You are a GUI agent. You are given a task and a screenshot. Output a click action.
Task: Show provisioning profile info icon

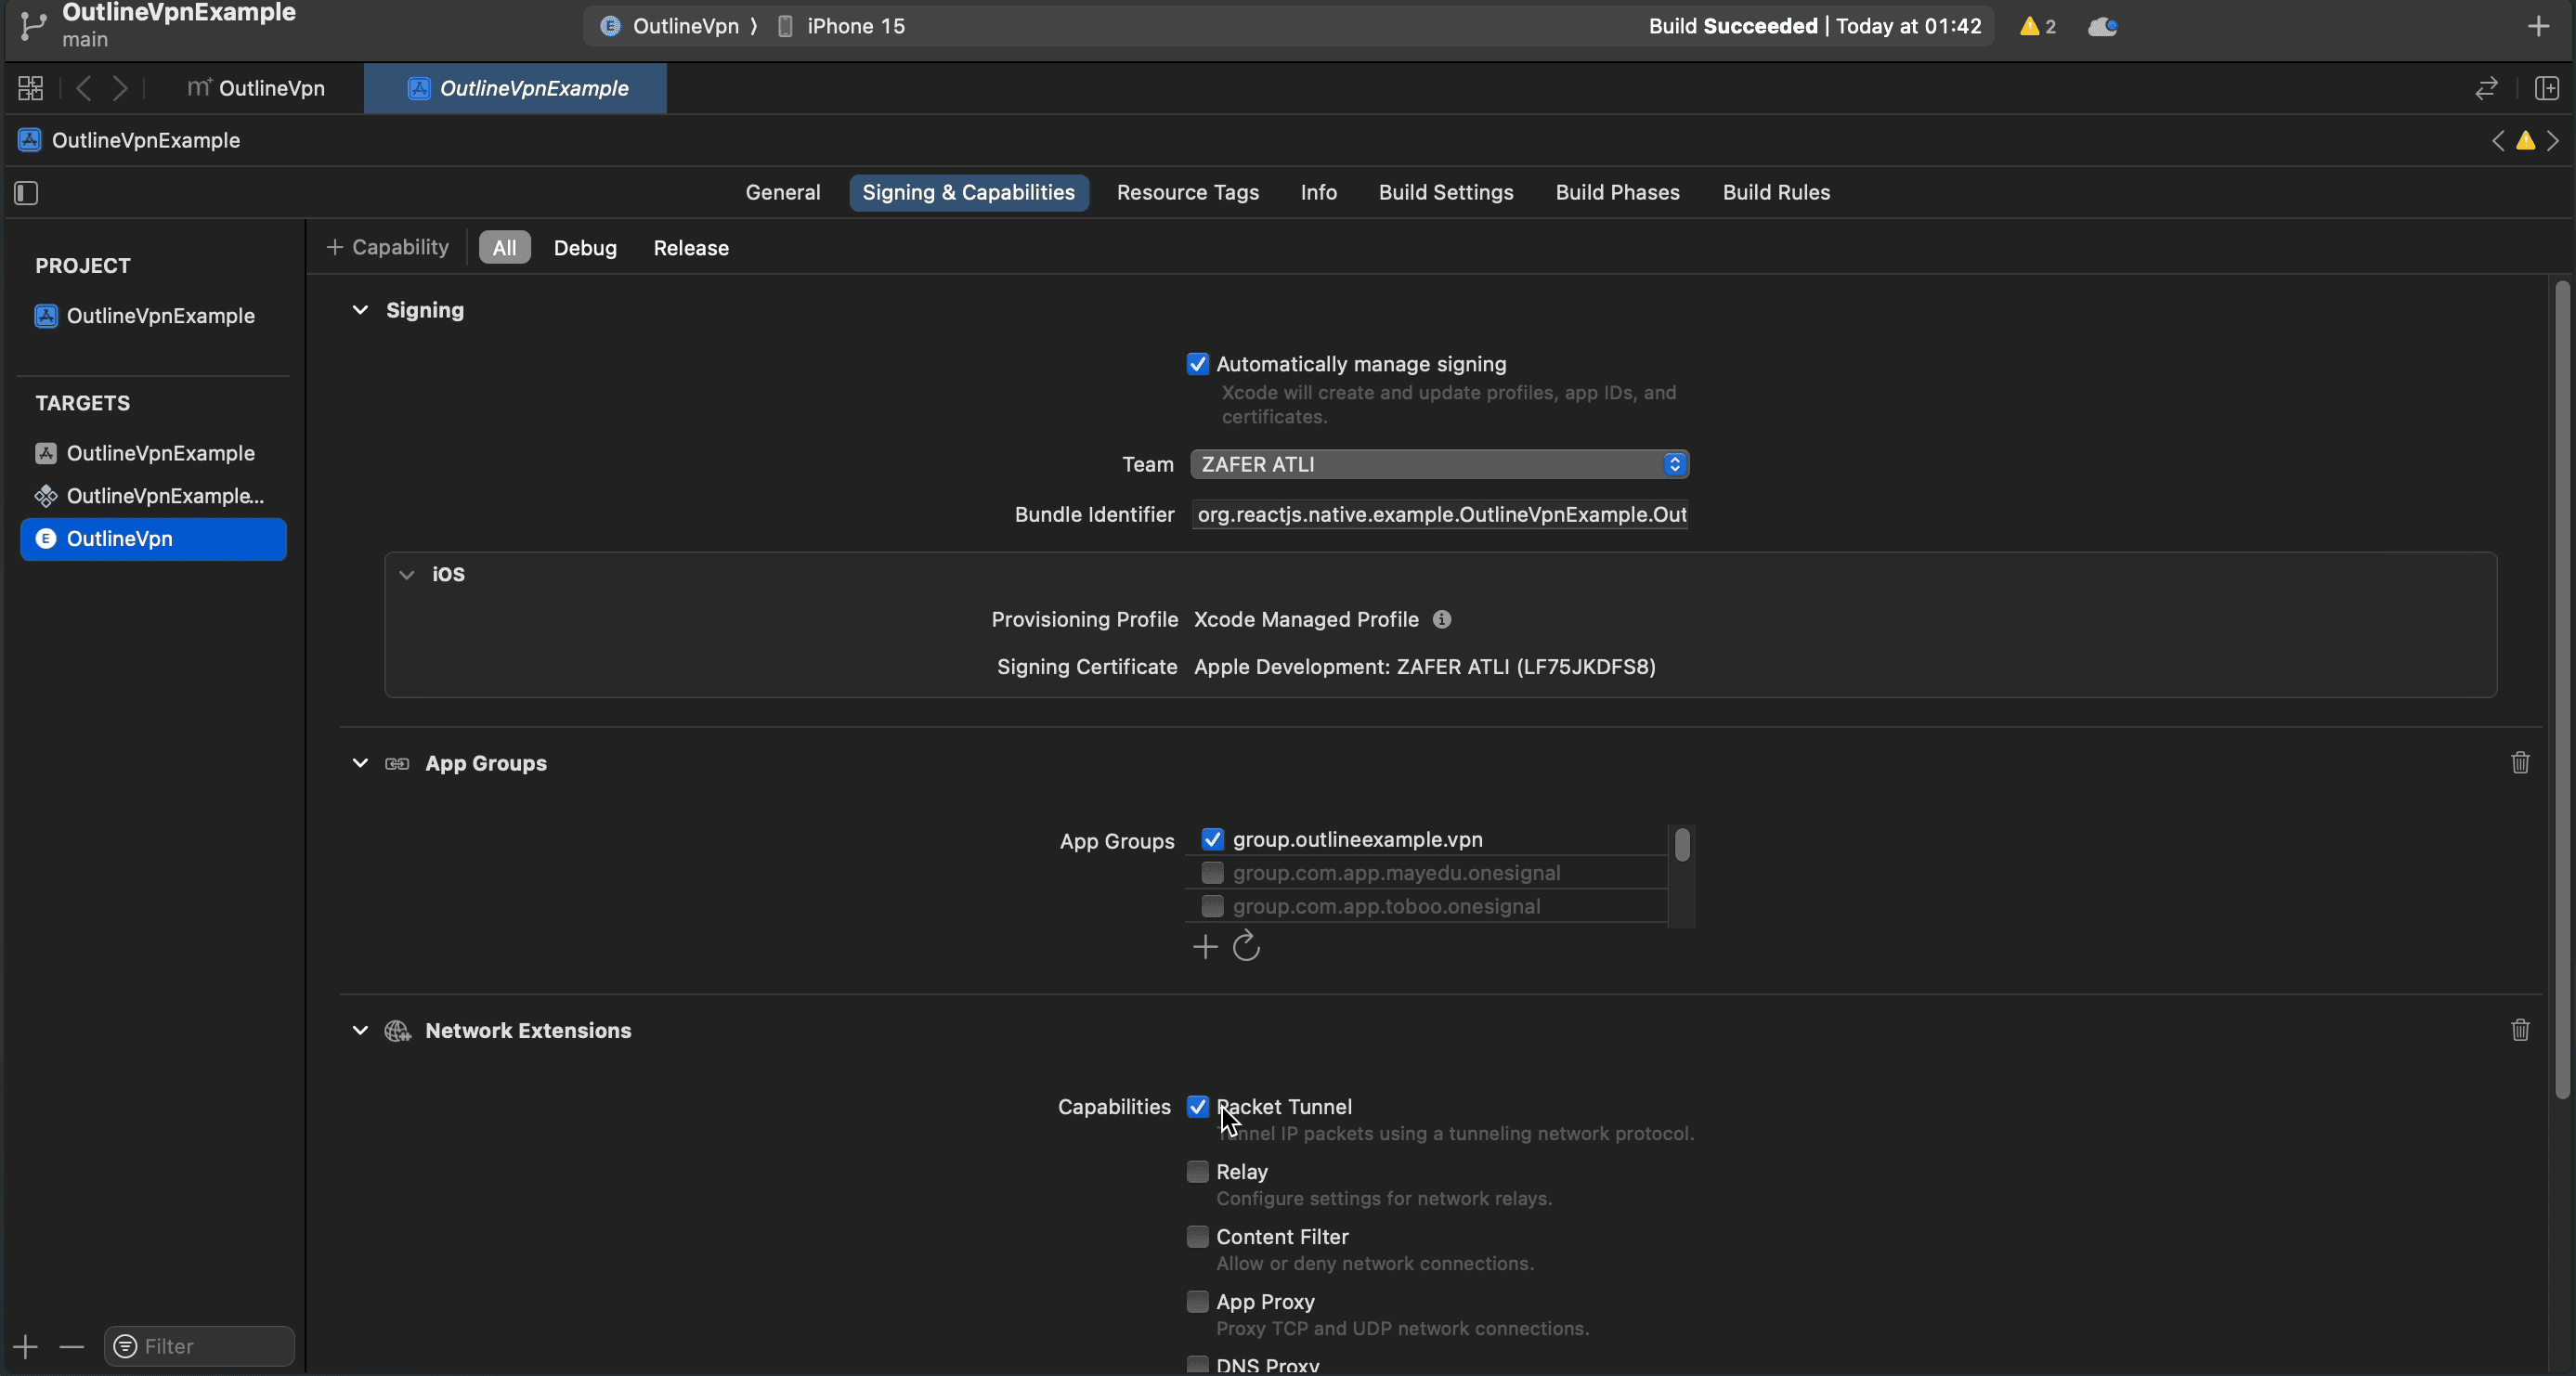1441,619
